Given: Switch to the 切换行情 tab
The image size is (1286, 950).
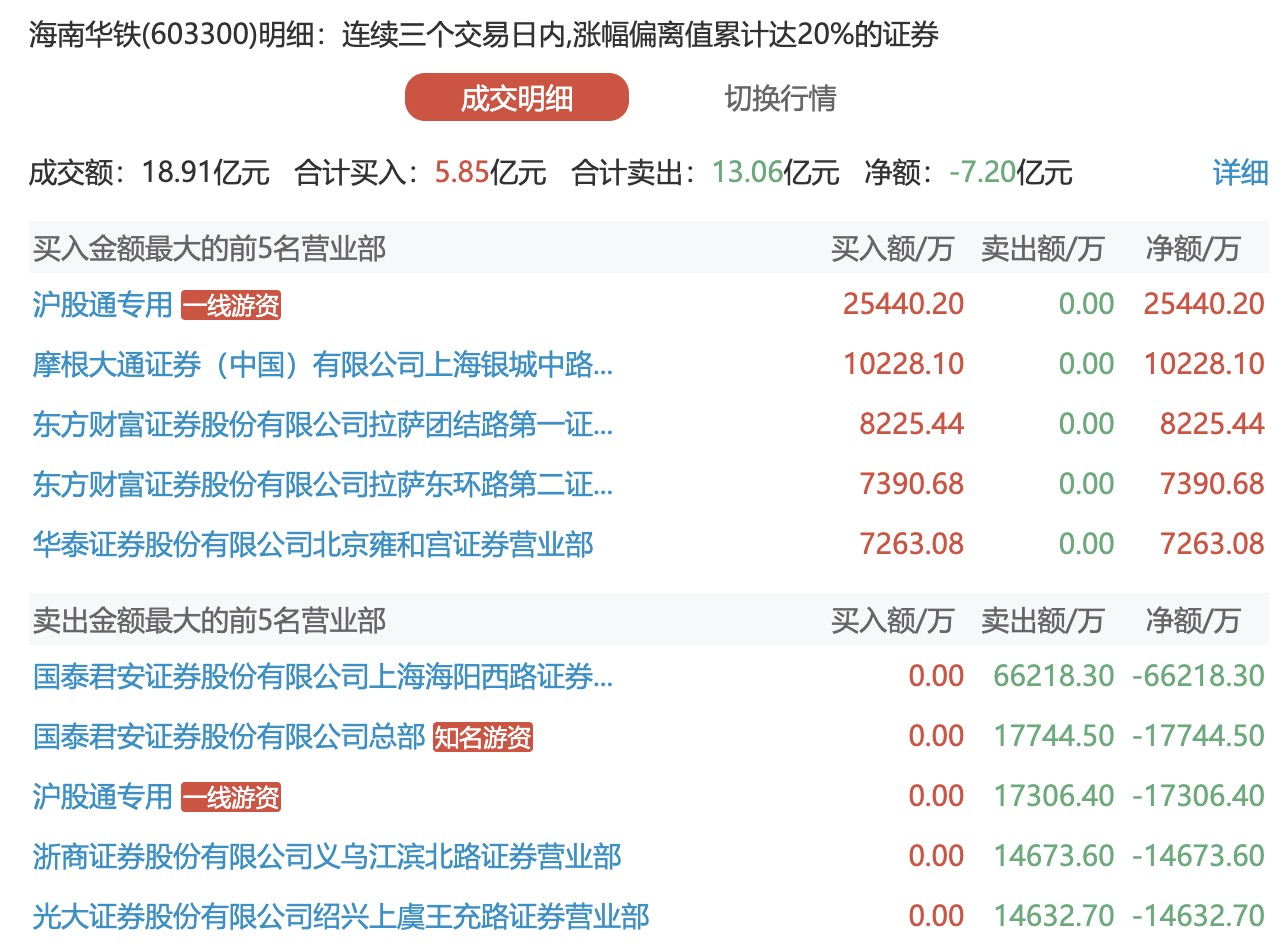Looking at the screenshot, I should (780, 98).
